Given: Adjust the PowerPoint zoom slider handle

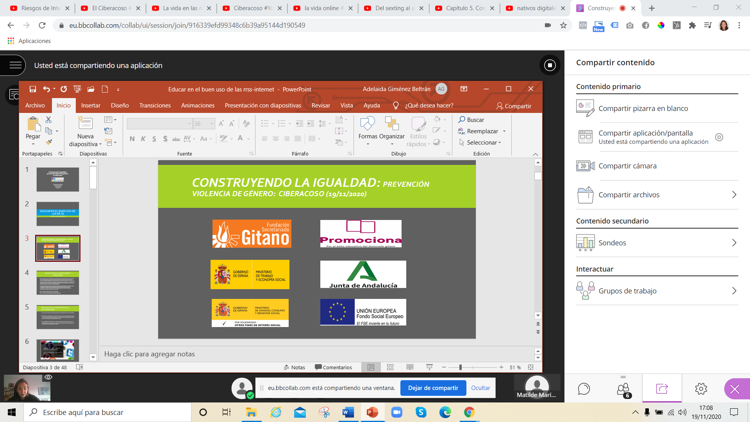Looking at the screenshot, I should 460,367.
